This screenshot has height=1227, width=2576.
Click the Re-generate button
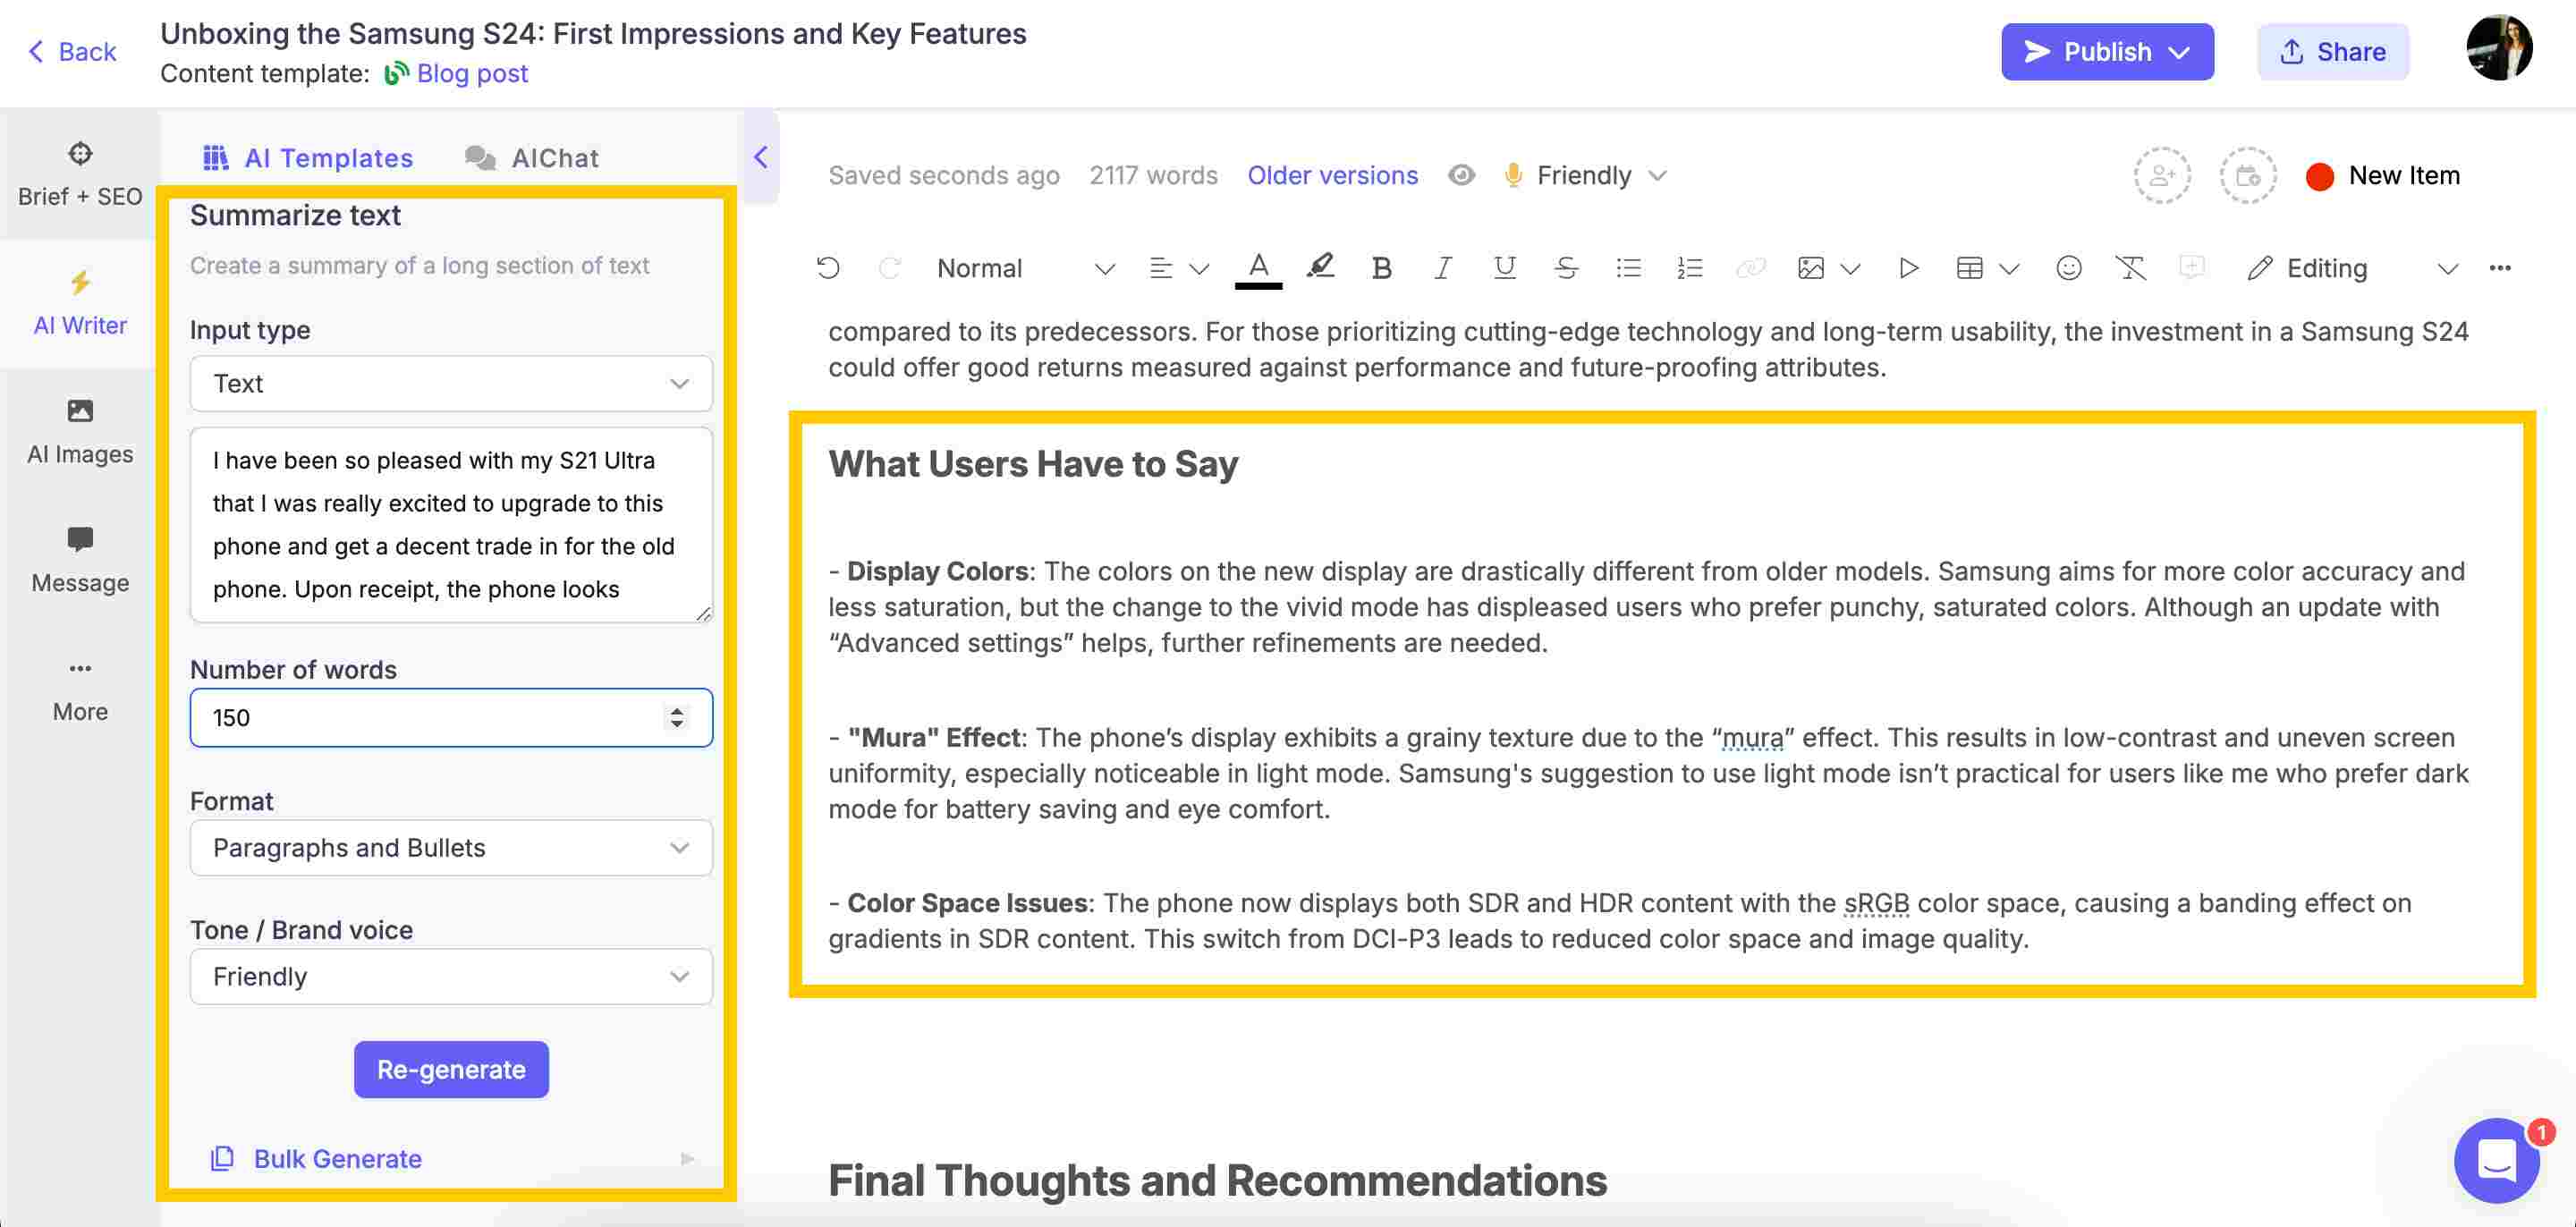451,1069
